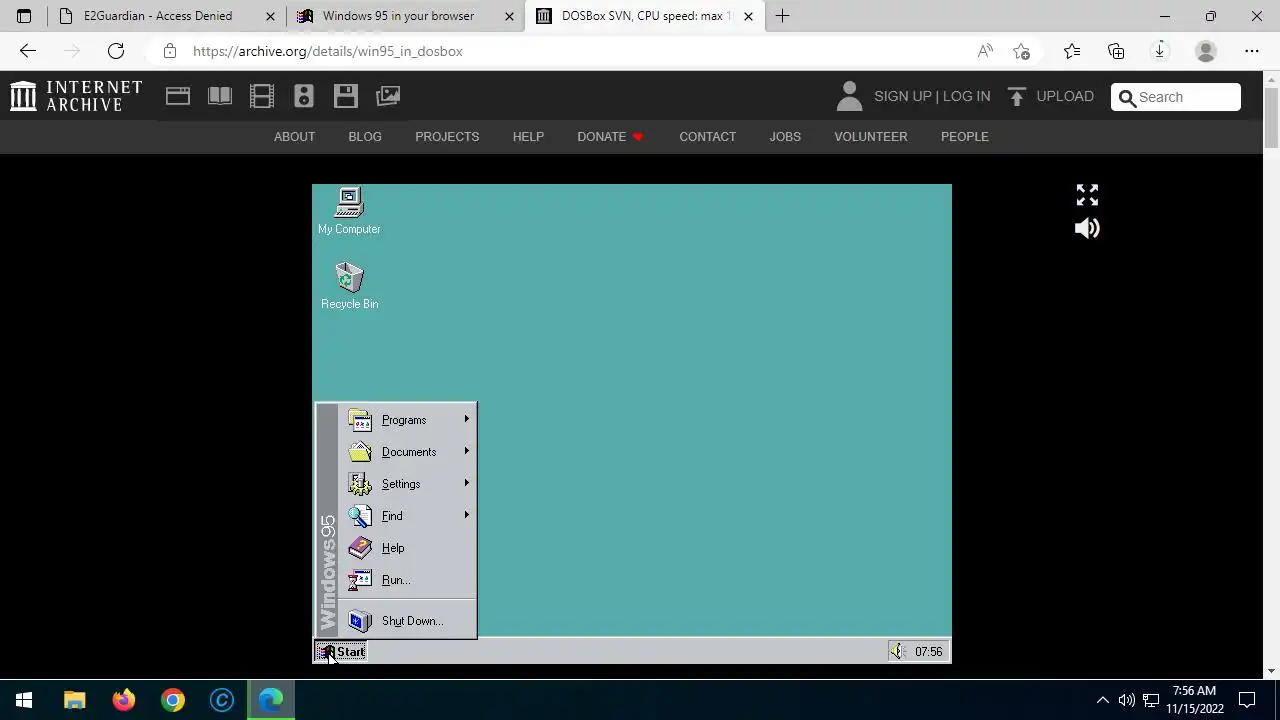The width and height of the screenshot is (1280, 720).
Task: Open Internet Archive web section icon
Action: [178, 96]
